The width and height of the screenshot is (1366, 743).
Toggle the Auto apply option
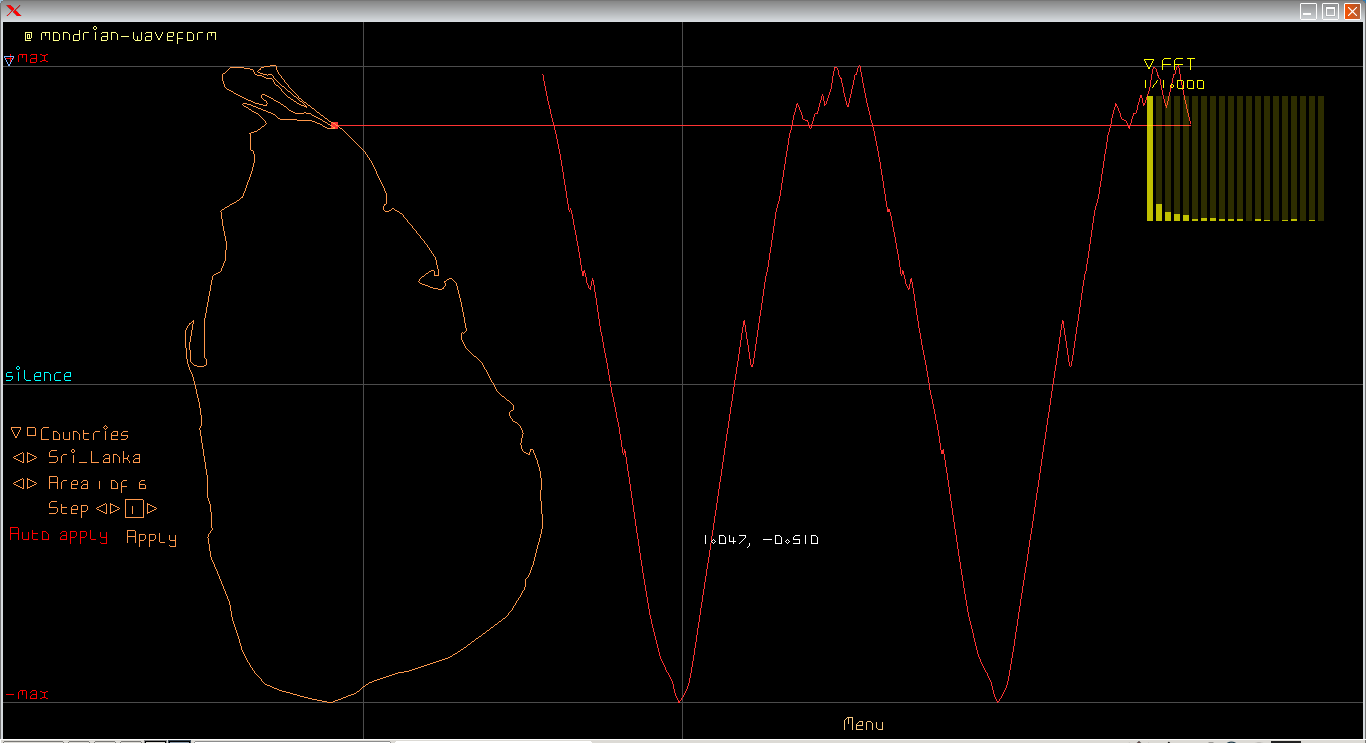point(58,535)
